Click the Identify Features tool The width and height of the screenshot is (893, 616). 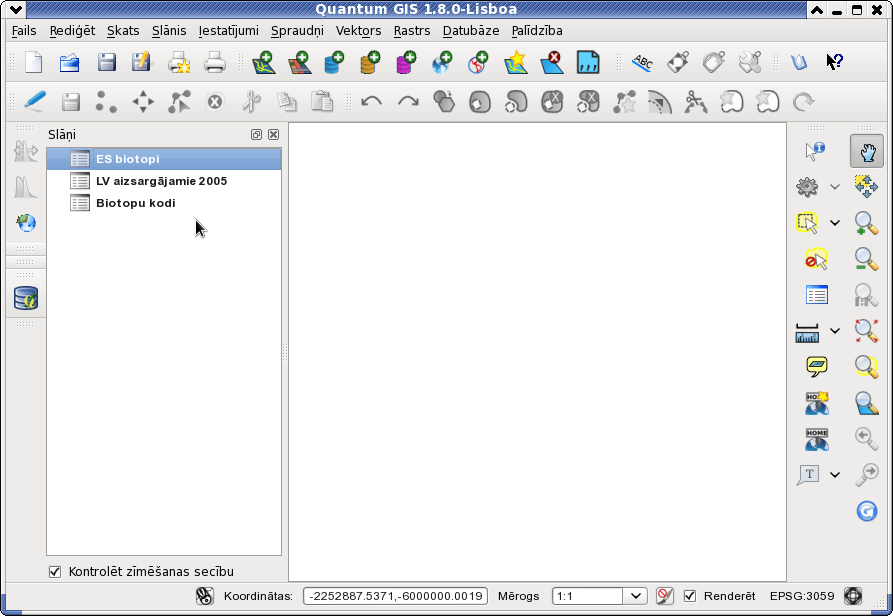815,151
